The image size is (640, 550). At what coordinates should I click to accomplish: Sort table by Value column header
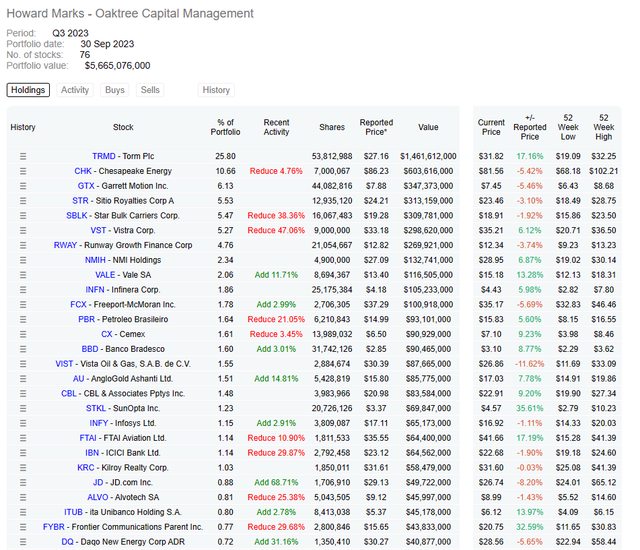427,127
